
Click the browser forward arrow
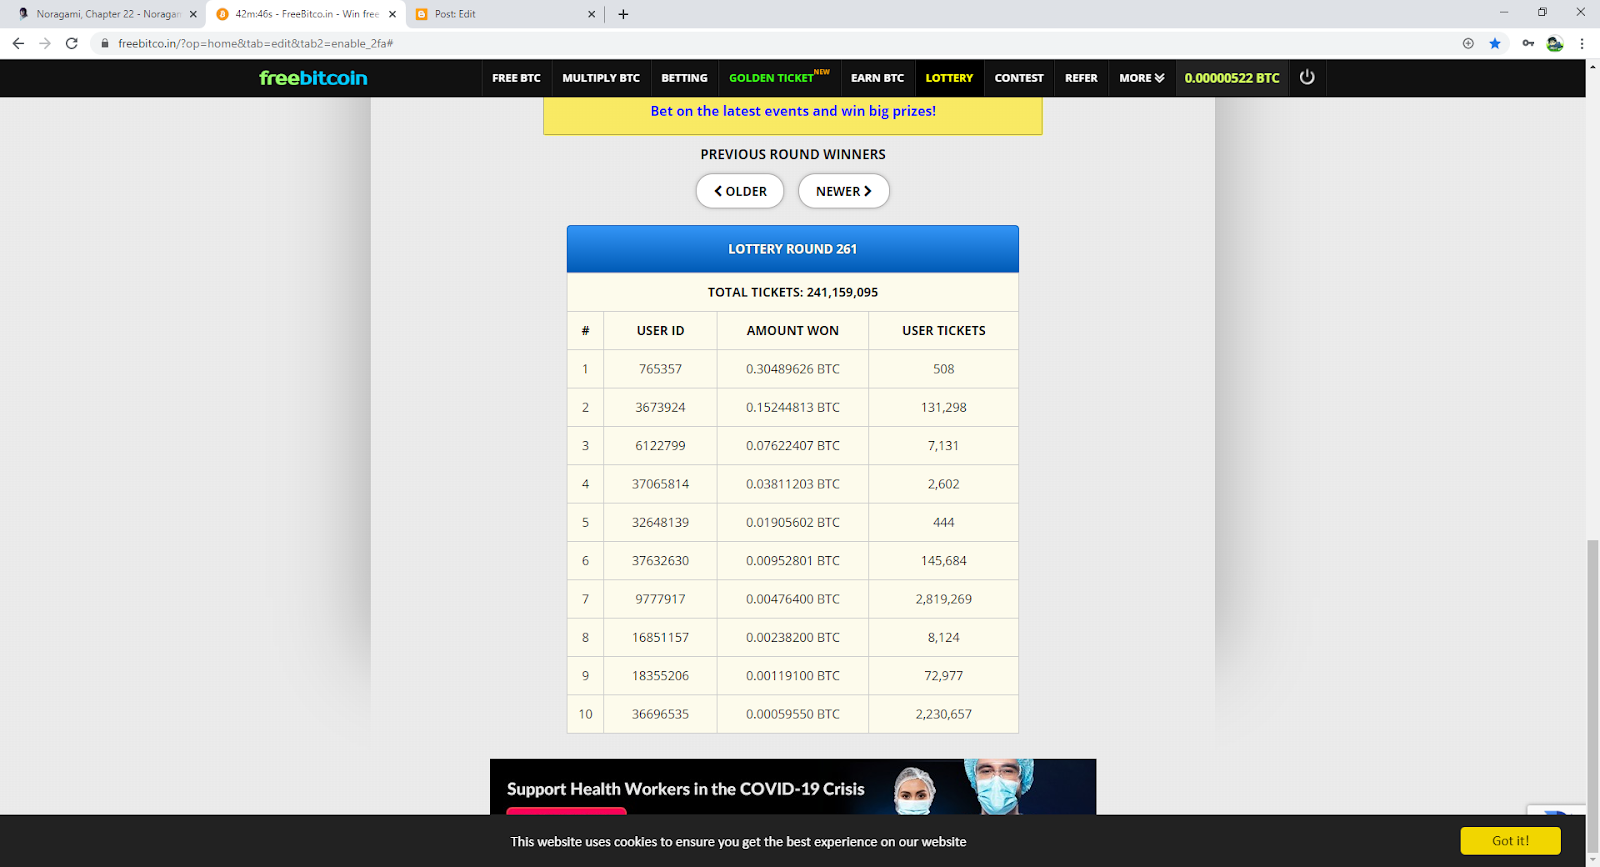pos(45,43)
